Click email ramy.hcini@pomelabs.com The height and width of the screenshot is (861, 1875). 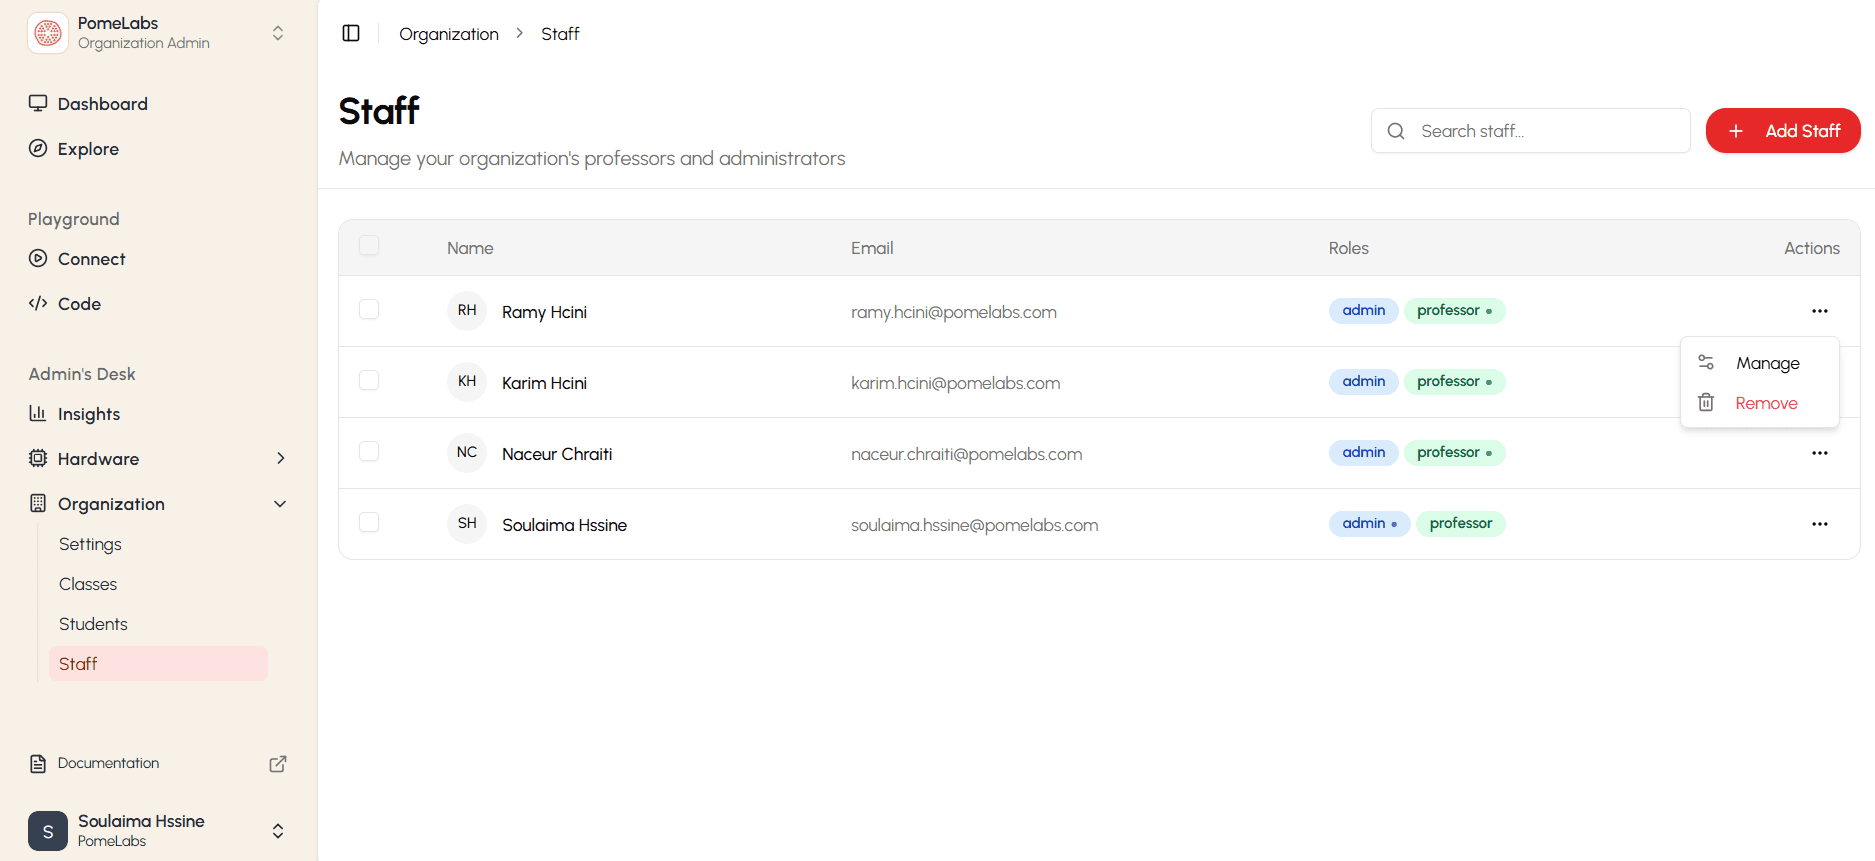[954, 312]
